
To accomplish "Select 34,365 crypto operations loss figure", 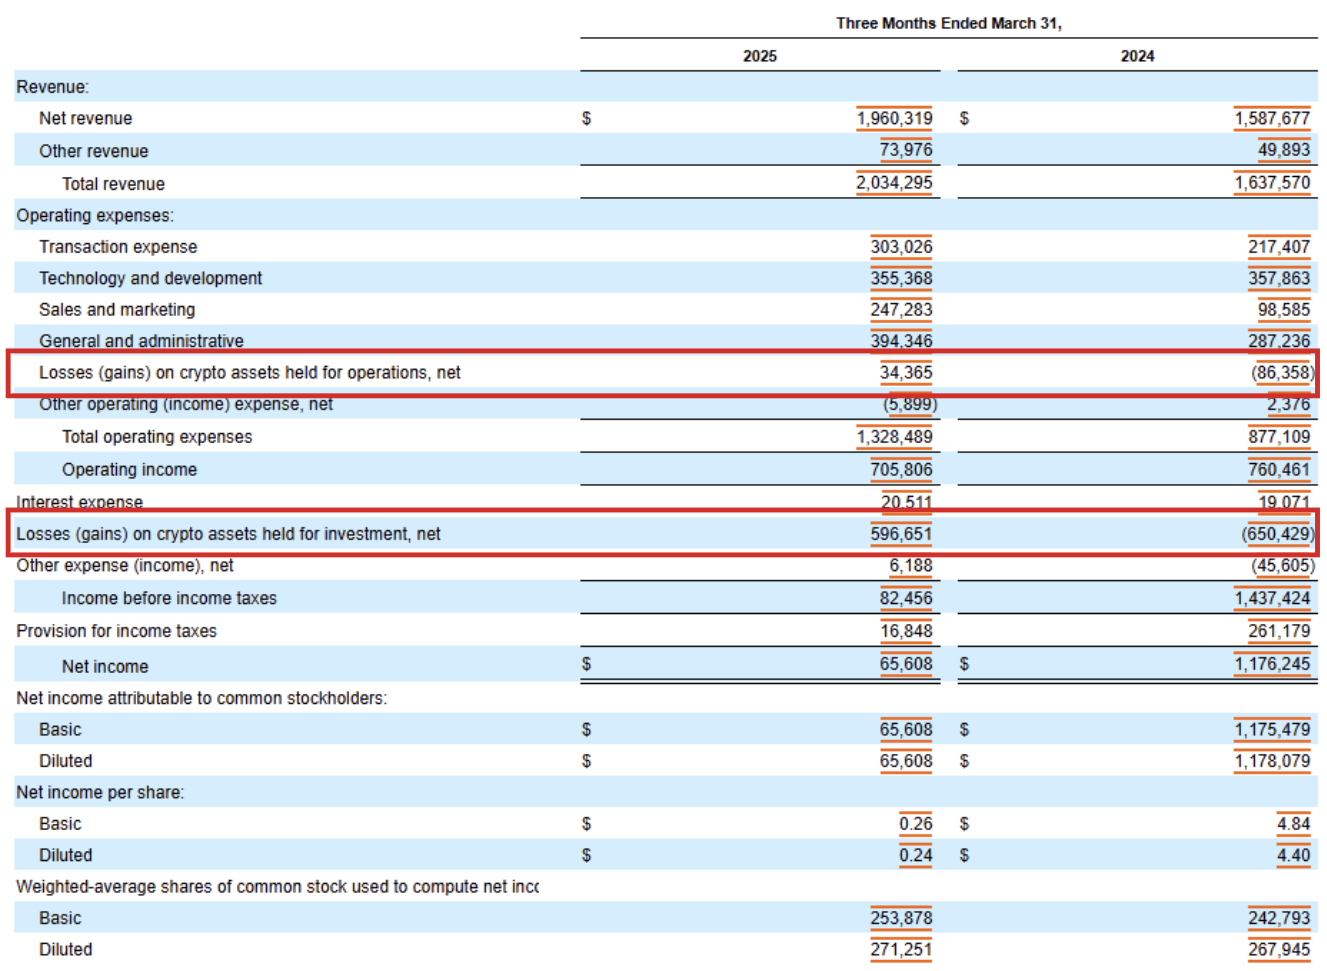I will point(906,372).
